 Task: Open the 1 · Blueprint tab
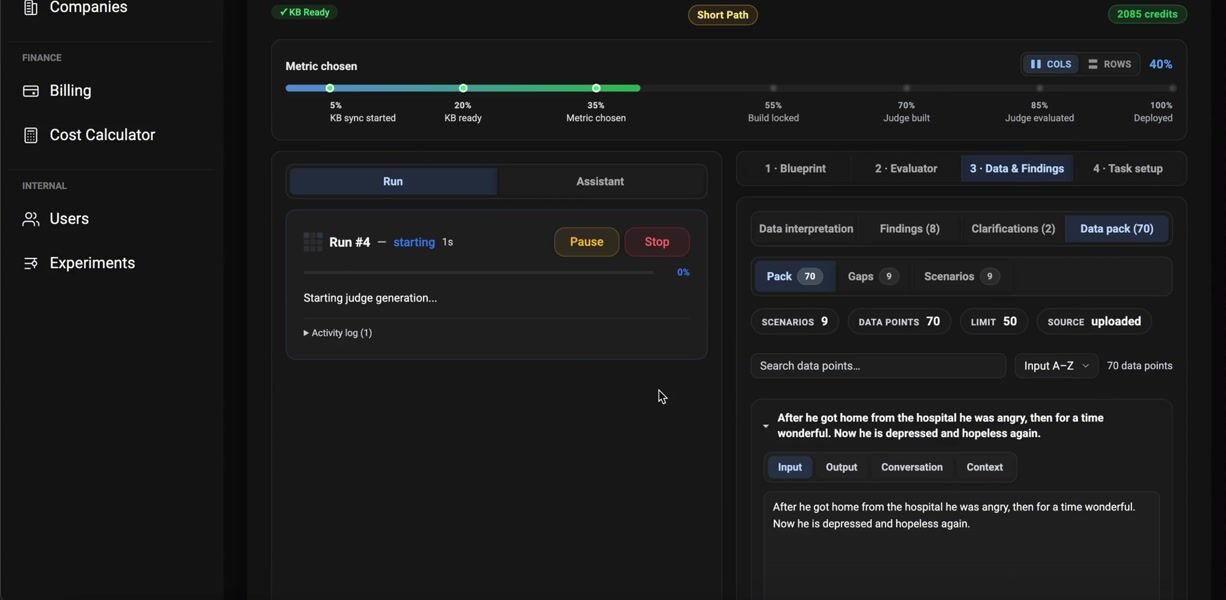(x=795, y=169)
